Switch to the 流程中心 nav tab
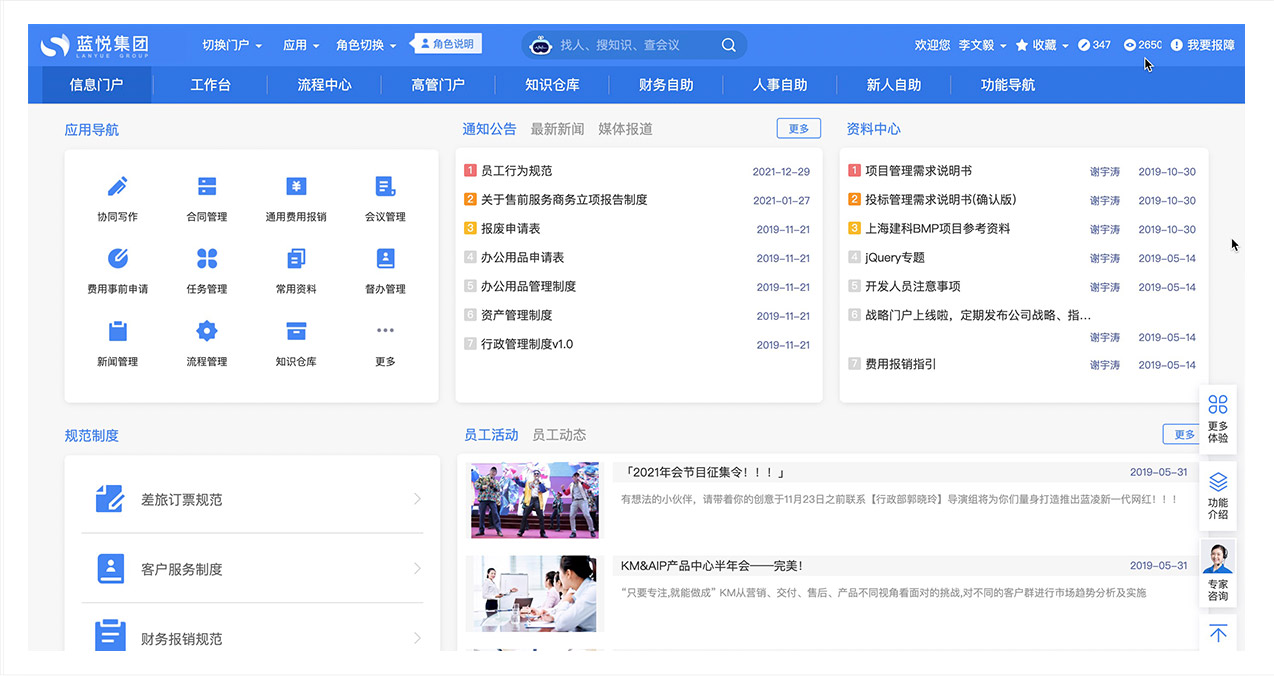1274x676 pixels. tap(324, 85)
